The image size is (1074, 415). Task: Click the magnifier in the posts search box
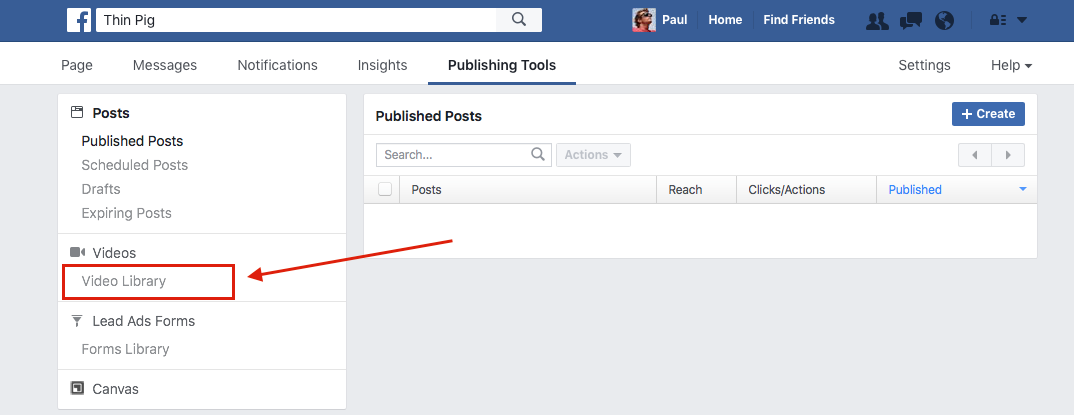(538, 154)
